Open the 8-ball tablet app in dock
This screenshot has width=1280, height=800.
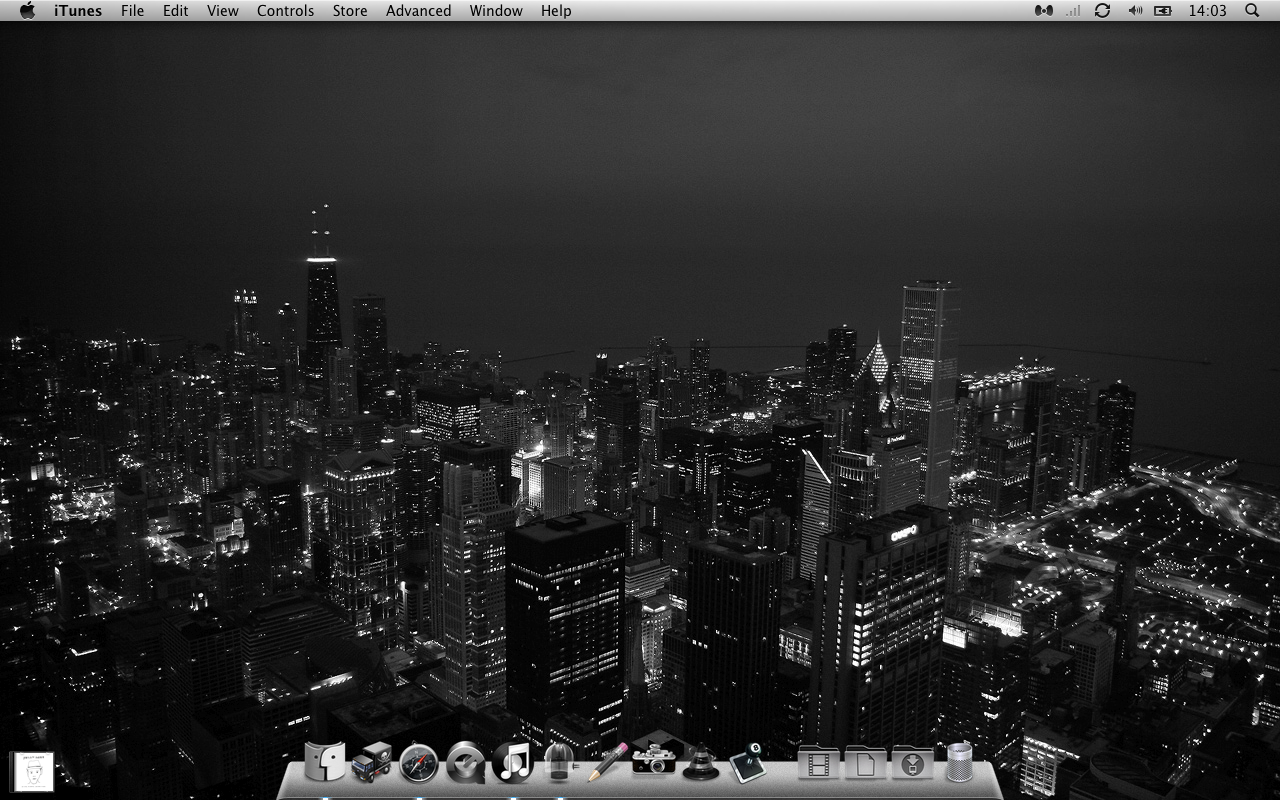747,763
